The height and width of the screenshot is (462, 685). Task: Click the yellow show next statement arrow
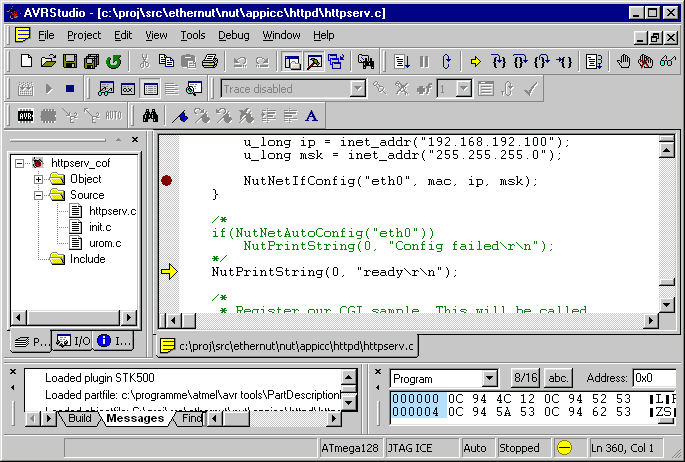click(x=476, y=62)
